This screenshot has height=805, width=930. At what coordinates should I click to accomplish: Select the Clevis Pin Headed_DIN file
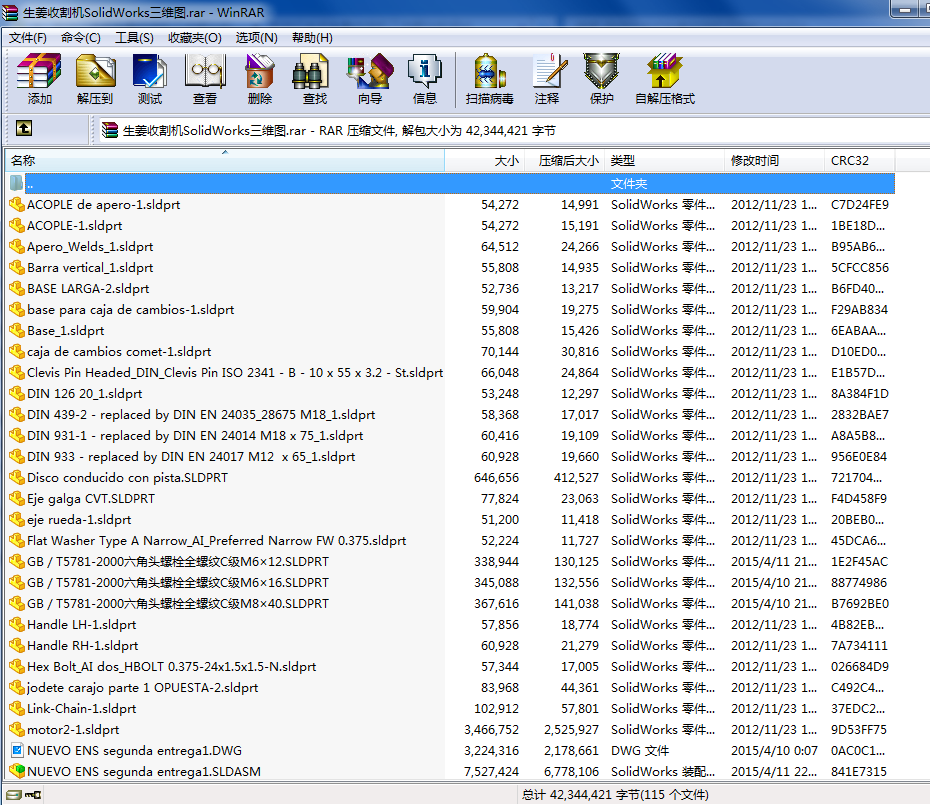(x=235, y=373)
